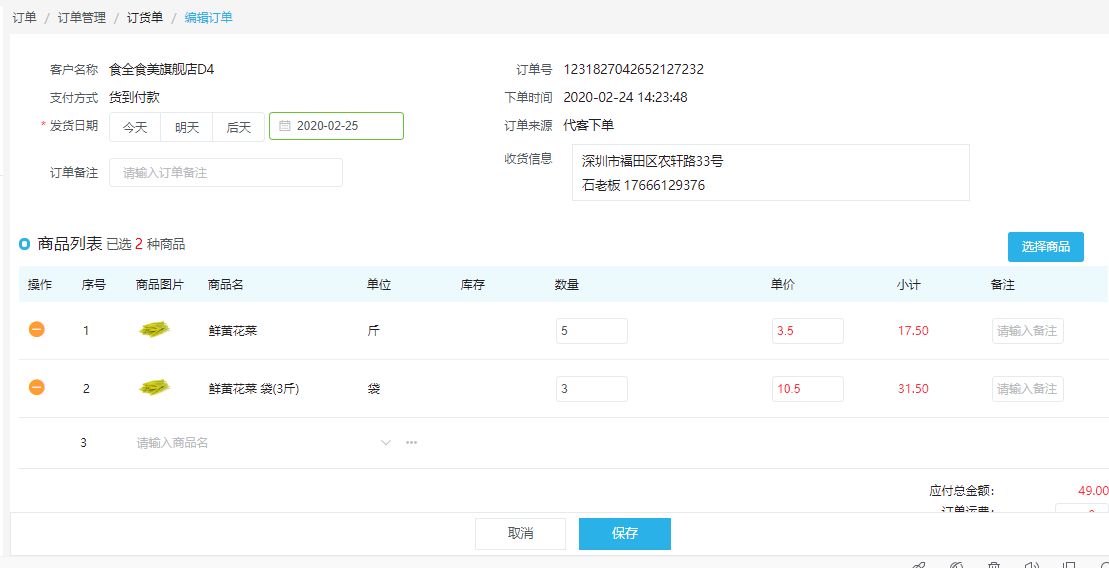Edit the quantity field showing 5
This screenshot has height=568, width=1109.
coord(592,331)
